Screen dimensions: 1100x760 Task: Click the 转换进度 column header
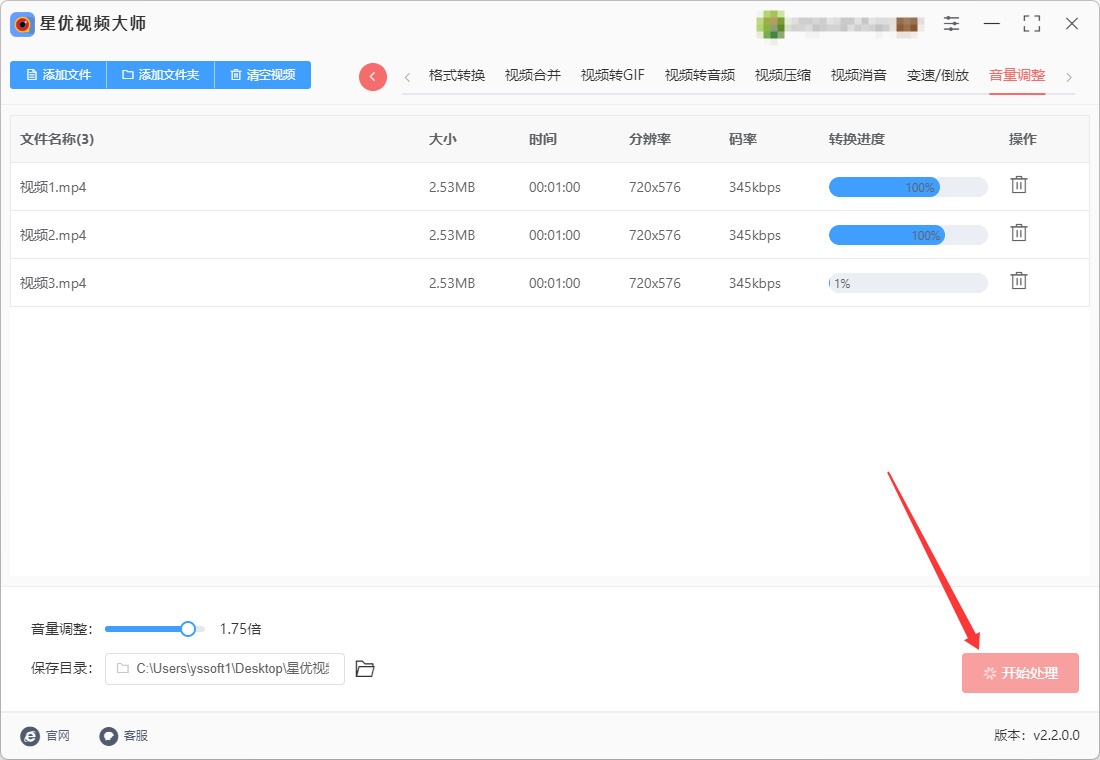click(857, 139)
